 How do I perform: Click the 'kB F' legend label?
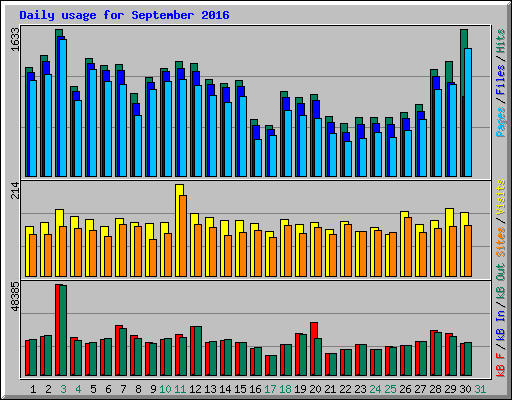501,364
